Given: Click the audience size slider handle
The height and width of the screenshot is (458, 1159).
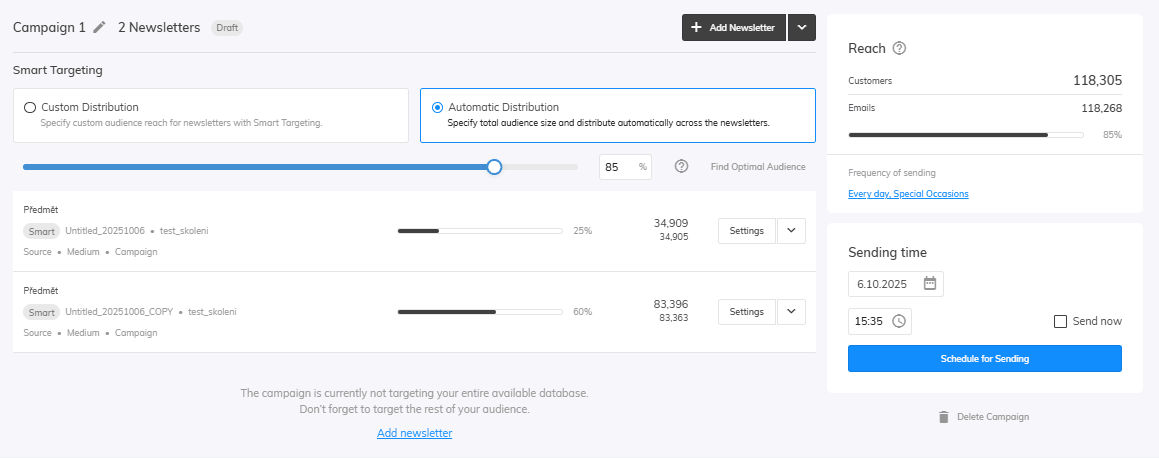Looking at the screenshot, I should (x=494, y=167).
